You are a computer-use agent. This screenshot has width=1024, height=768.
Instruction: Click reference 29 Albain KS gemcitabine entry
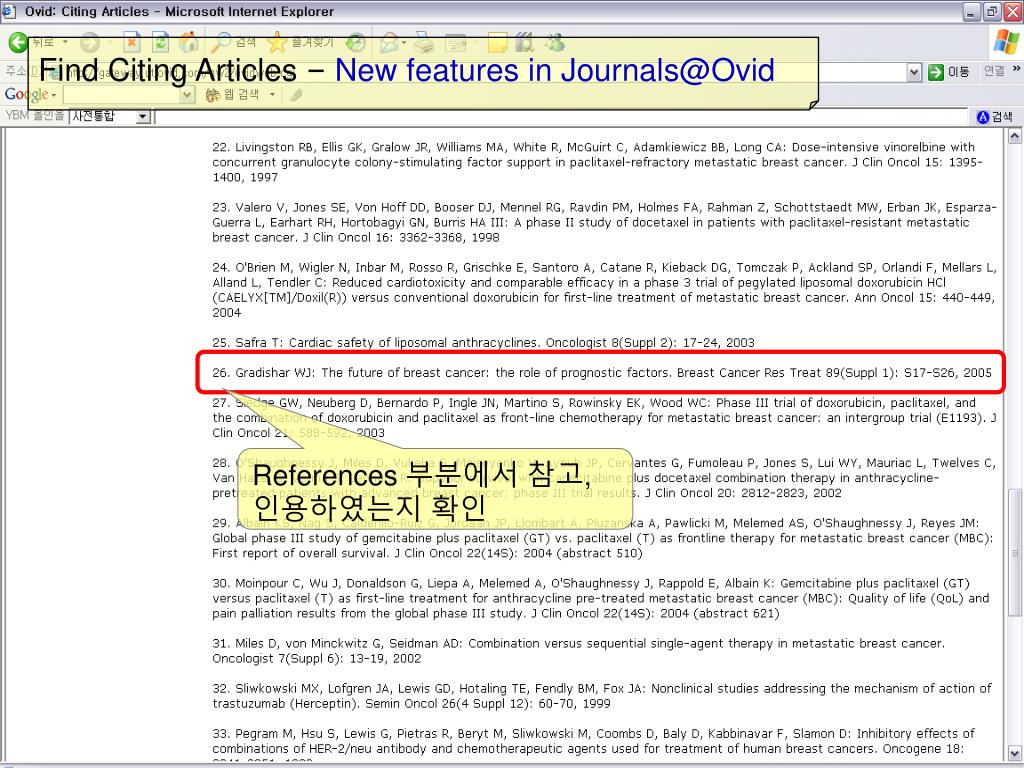tap(603, 537)
